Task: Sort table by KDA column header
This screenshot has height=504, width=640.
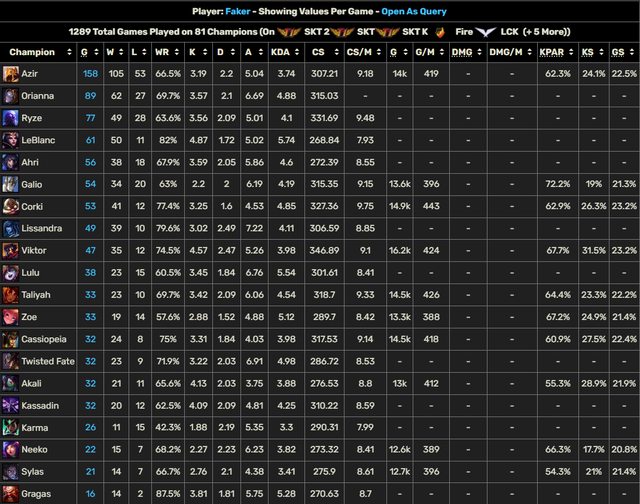Action: (x=286, y=51)
